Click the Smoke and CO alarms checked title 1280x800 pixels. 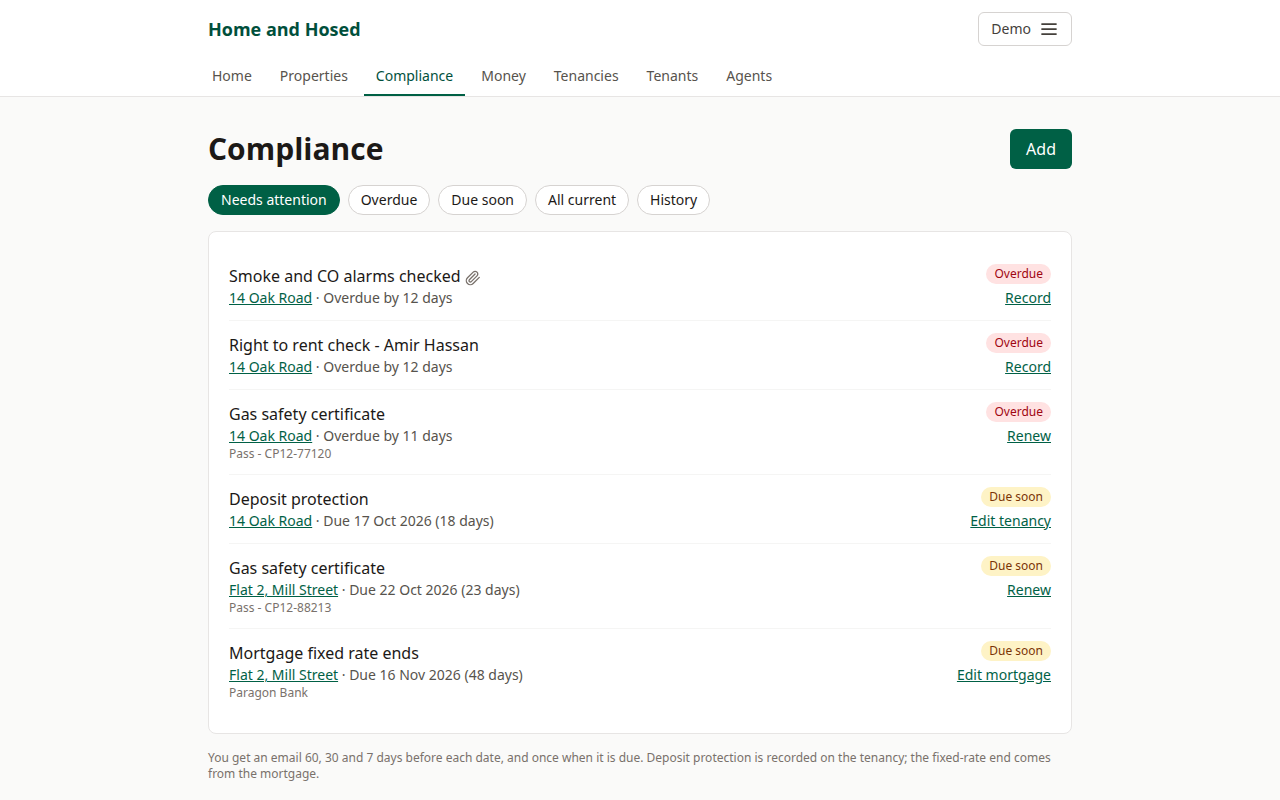(x=344, y=276)
